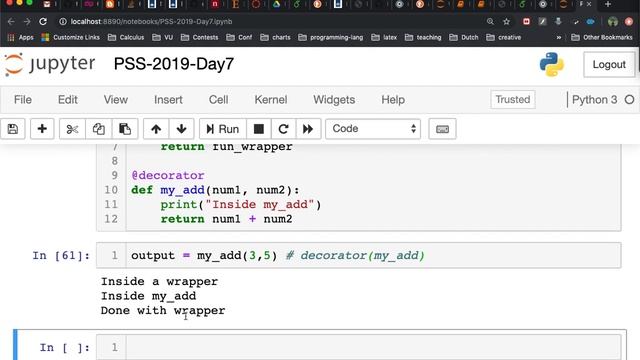Click the kernel idle circle indicator
The height and width of the screenshot is (360, 640).
click(629, 100)
